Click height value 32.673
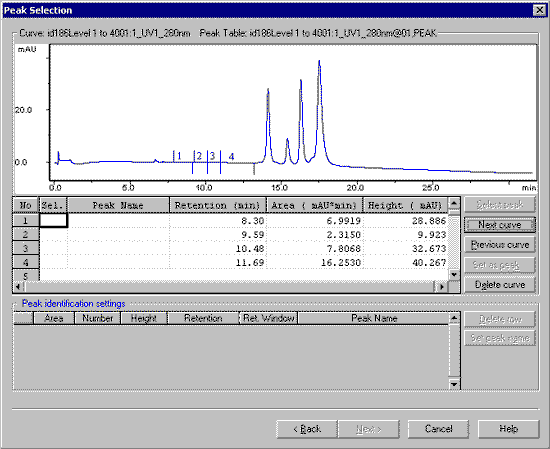 click(x=429, y=249)
